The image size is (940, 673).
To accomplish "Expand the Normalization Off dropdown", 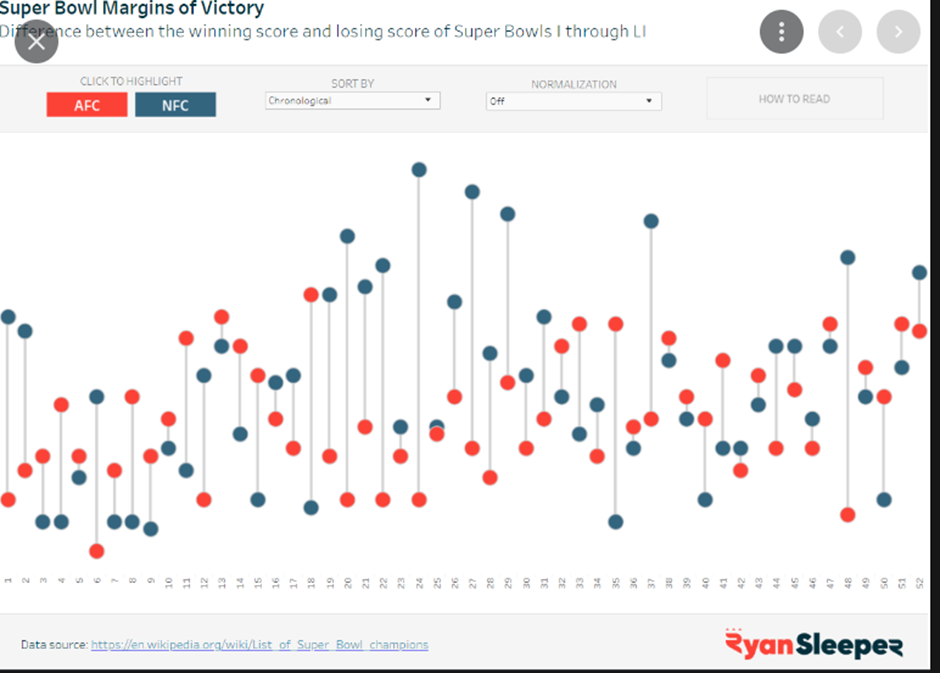I will click(573, 101).
